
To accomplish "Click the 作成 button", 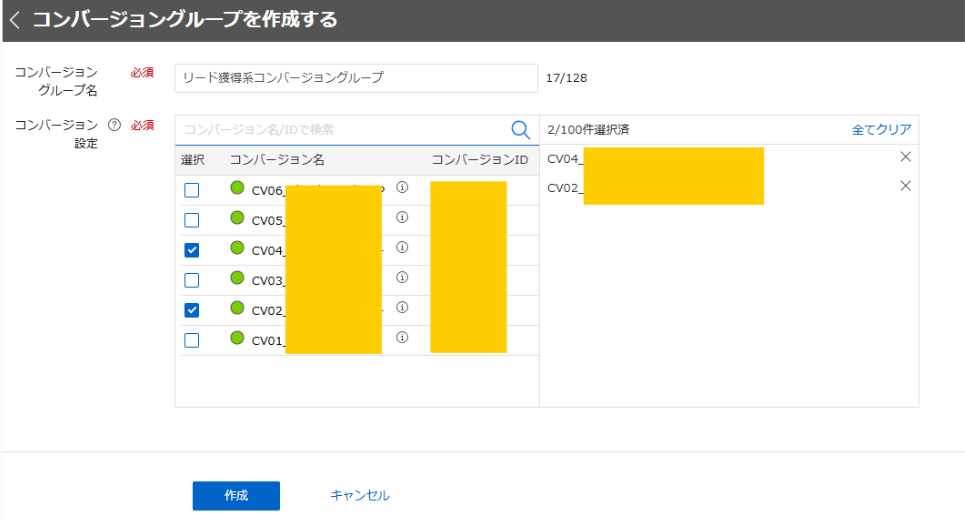I will [236, 496].
